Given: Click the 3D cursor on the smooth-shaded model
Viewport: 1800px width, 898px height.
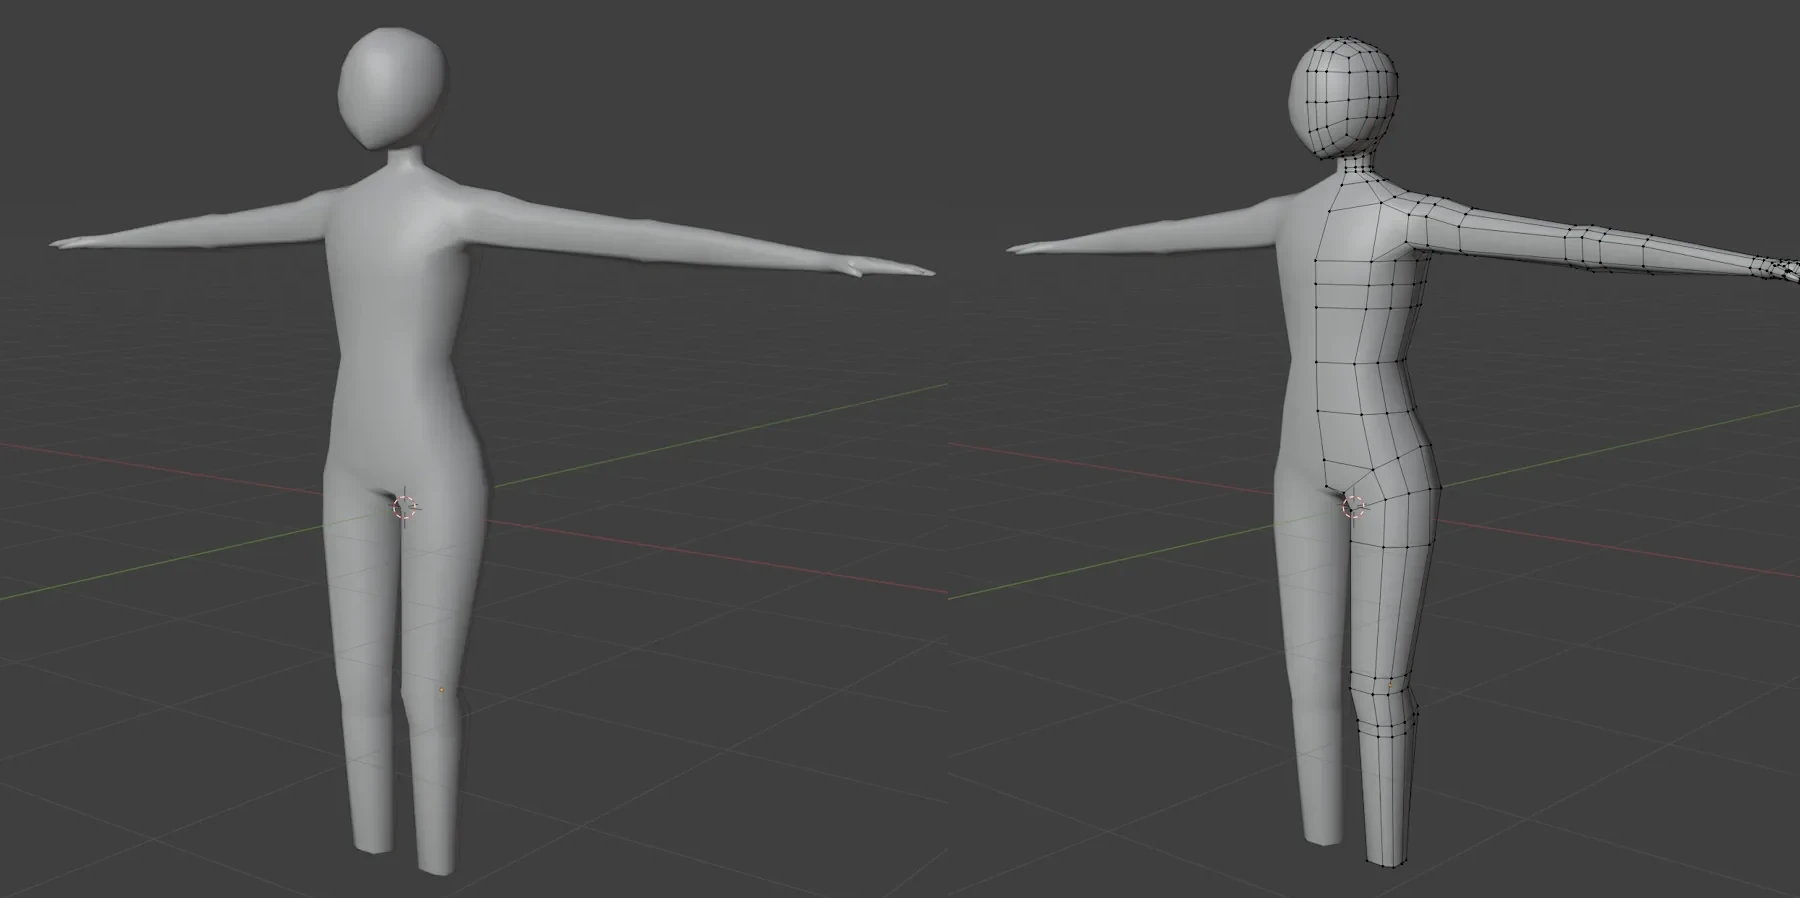Looking at the screenshot, I should [404, 507].
